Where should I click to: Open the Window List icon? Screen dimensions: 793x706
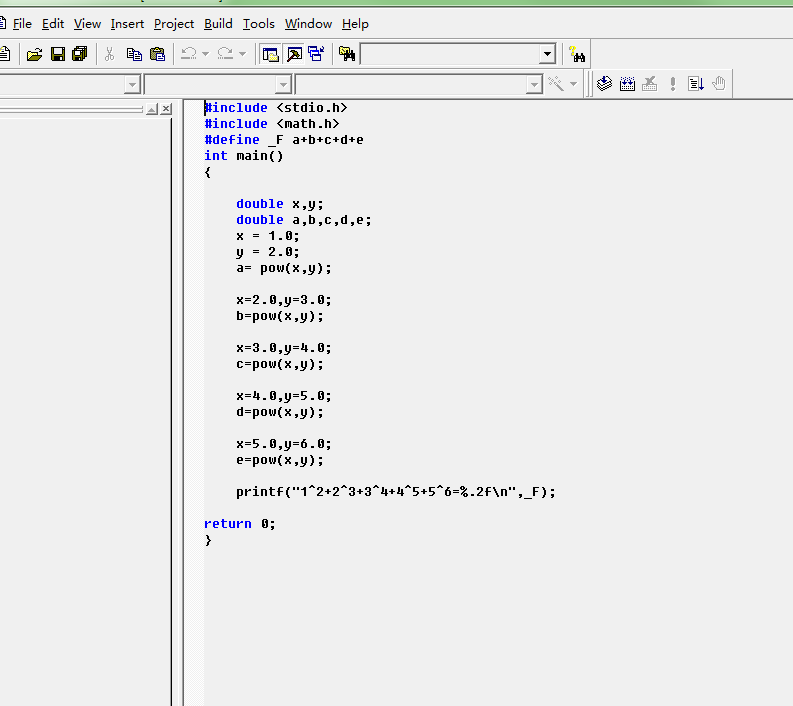[x=317, y=54]
